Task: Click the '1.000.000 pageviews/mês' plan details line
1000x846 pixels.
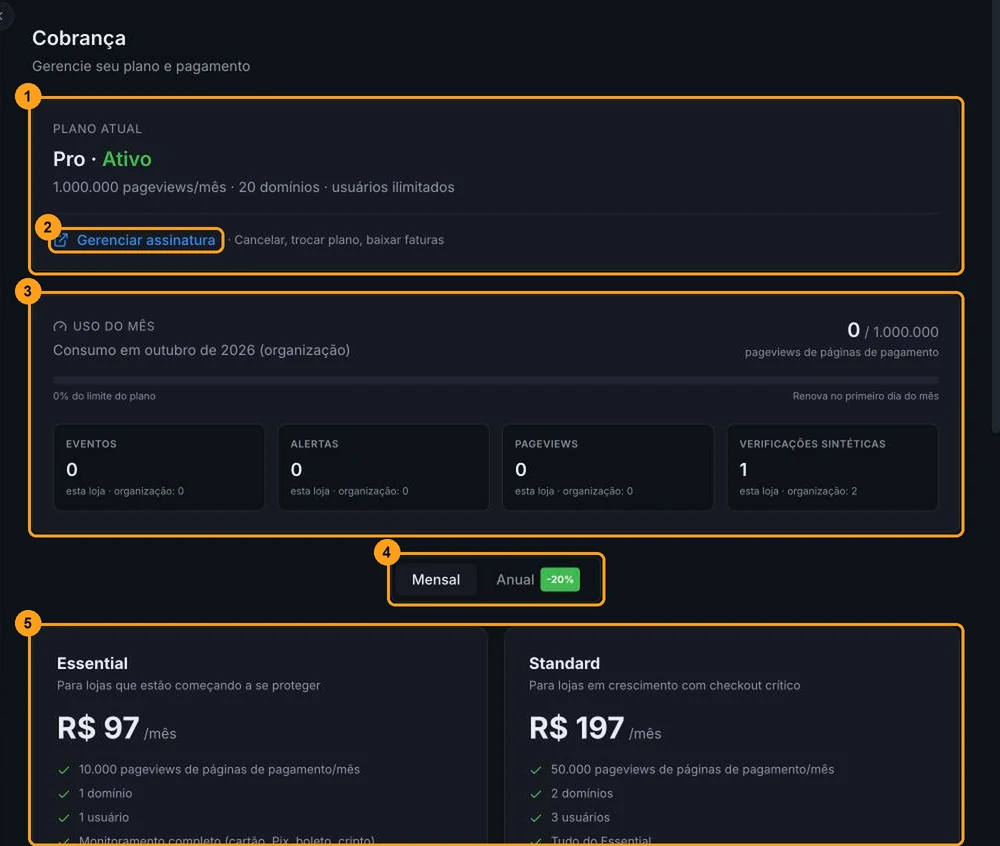Action: pos(254,187)
